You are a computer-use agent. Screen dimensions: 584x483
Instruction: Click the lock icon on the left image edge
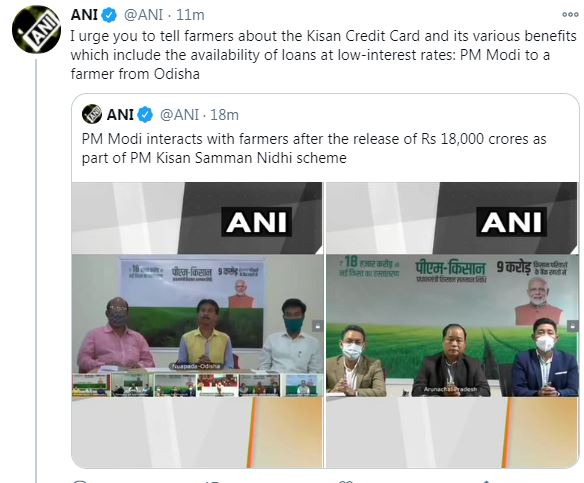pos(318,325)
